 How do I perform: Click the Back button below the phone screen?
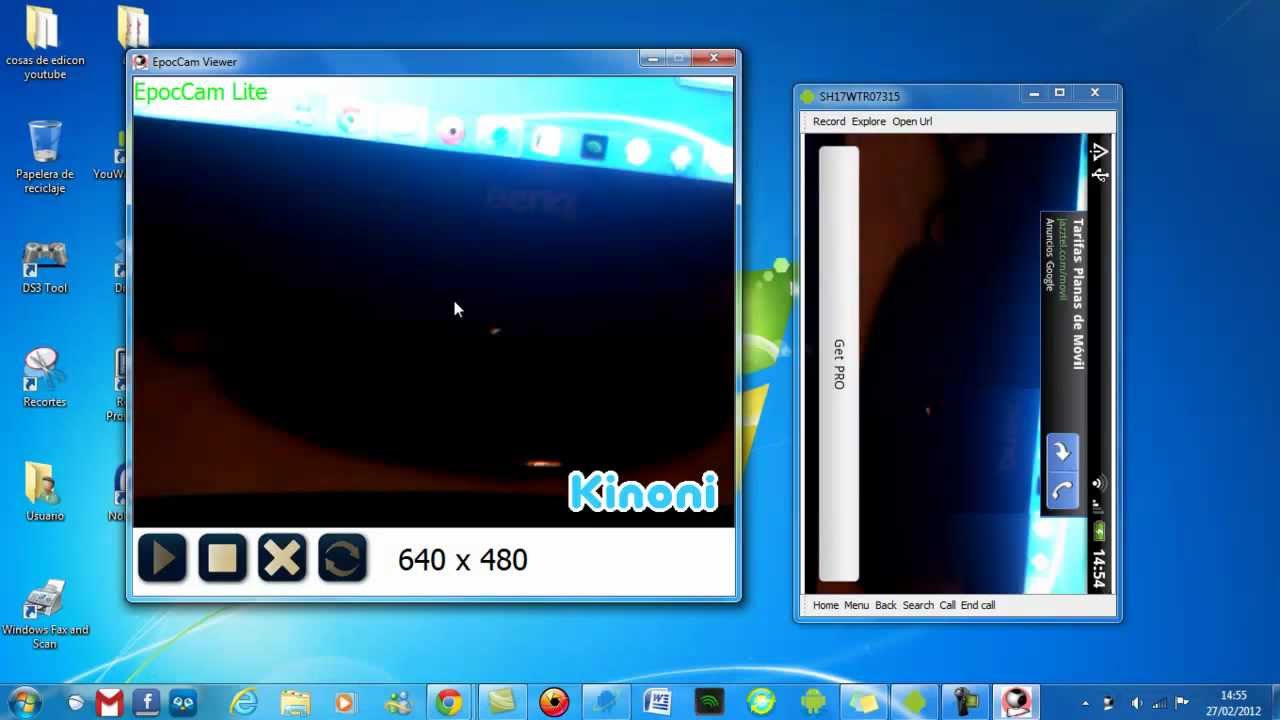coord(886,605)
